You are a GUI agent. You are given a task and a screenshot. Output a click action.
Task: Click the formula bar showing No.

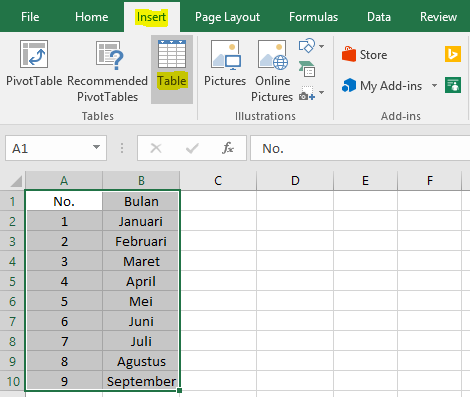click(x=360, y=148)
